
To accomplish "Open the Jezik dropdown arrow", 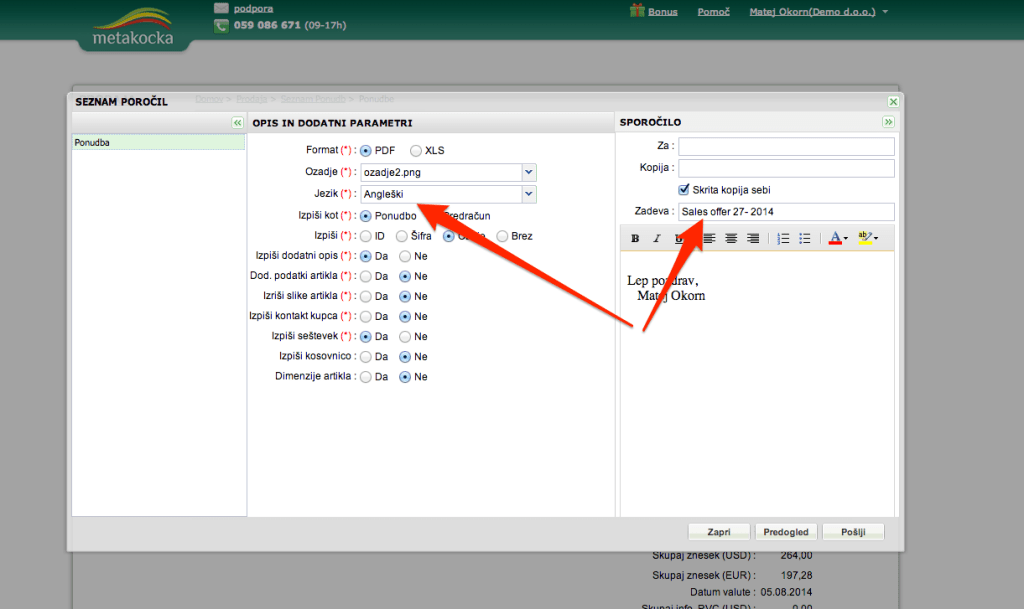I will click(x=529, y=194).
